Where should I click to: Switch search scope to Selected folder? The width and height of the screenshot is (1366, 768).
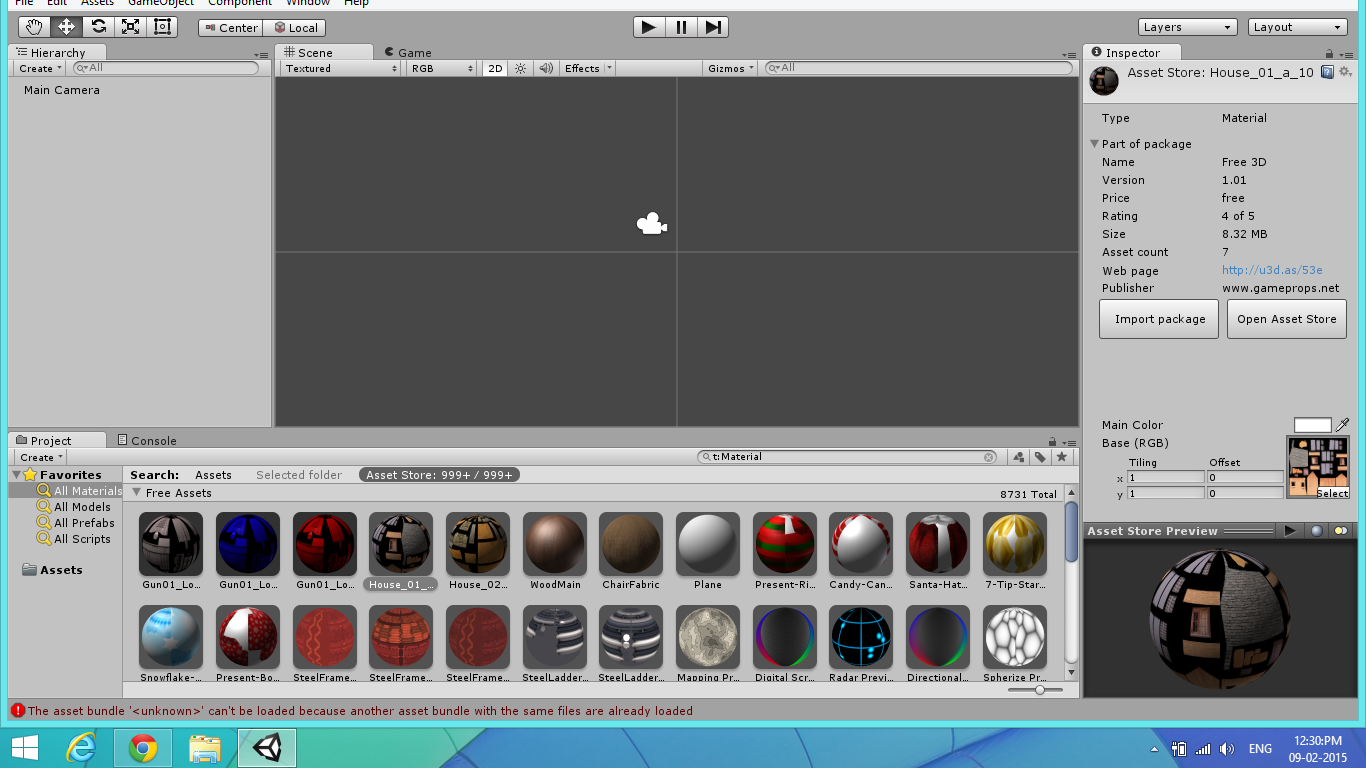[299, 475]
